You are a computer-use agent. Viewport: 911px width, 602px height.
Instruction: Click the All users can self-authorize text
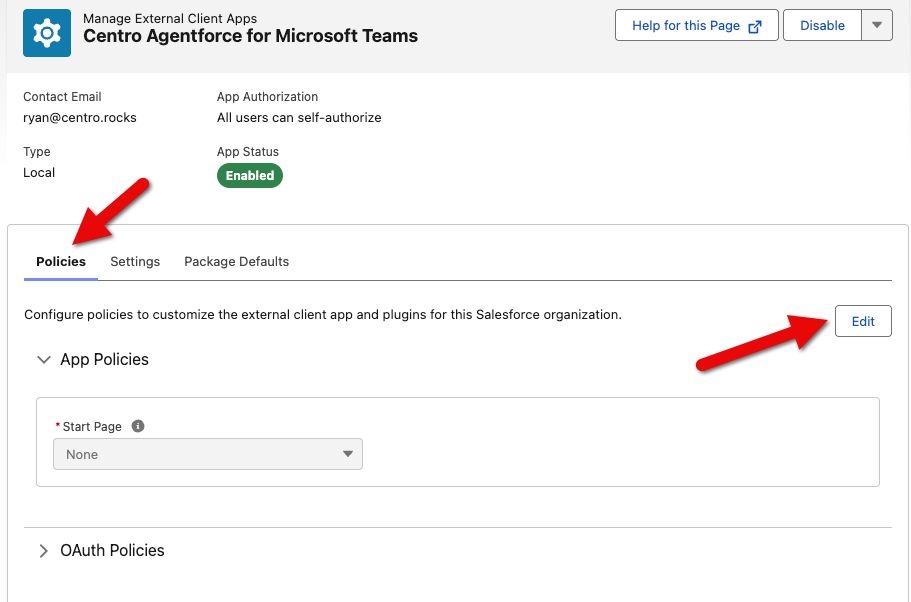coord(299,117)
